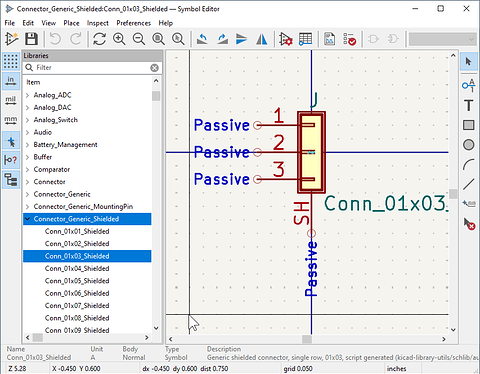The image size is (480, 374).
Task: Zoom to selection tool
Action: click(178, 39)
